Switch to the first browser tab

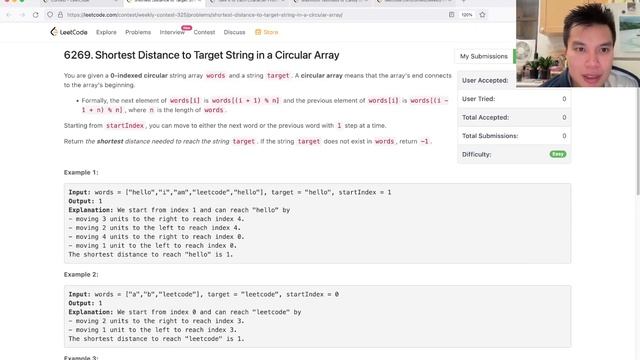point(80,2)
